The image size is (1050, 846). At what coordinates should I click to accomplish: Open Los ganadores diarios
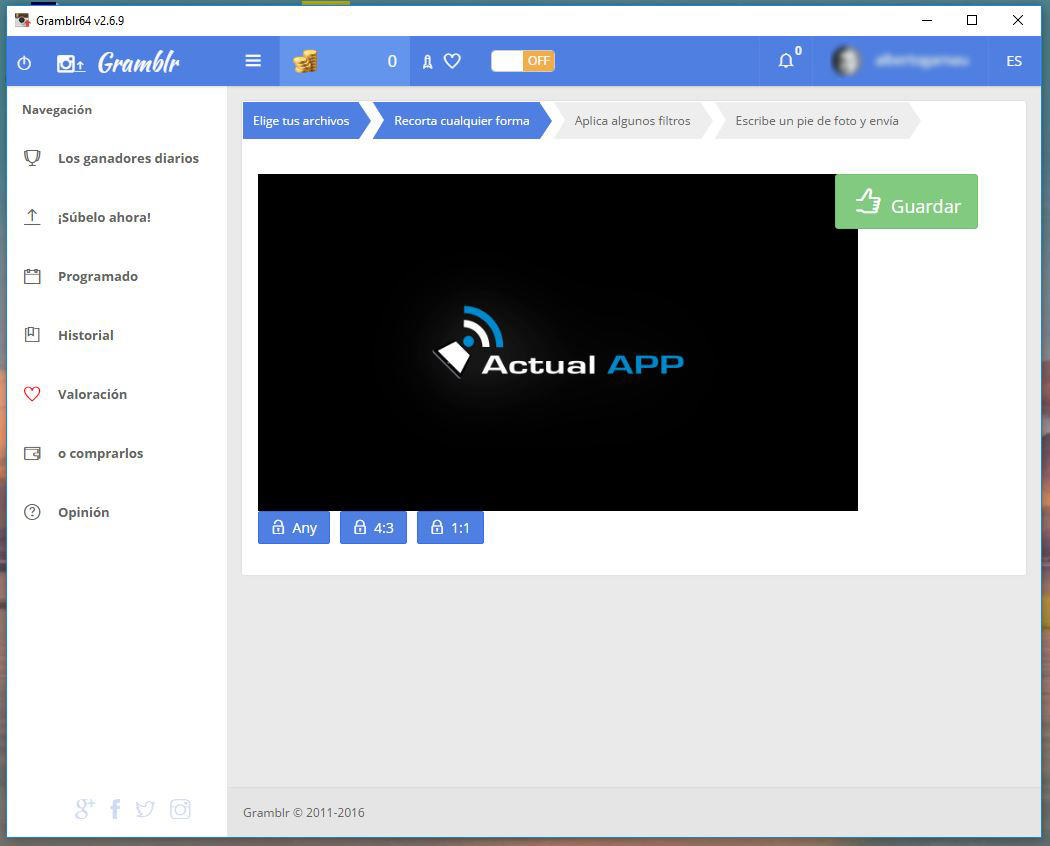click(117, 158)
